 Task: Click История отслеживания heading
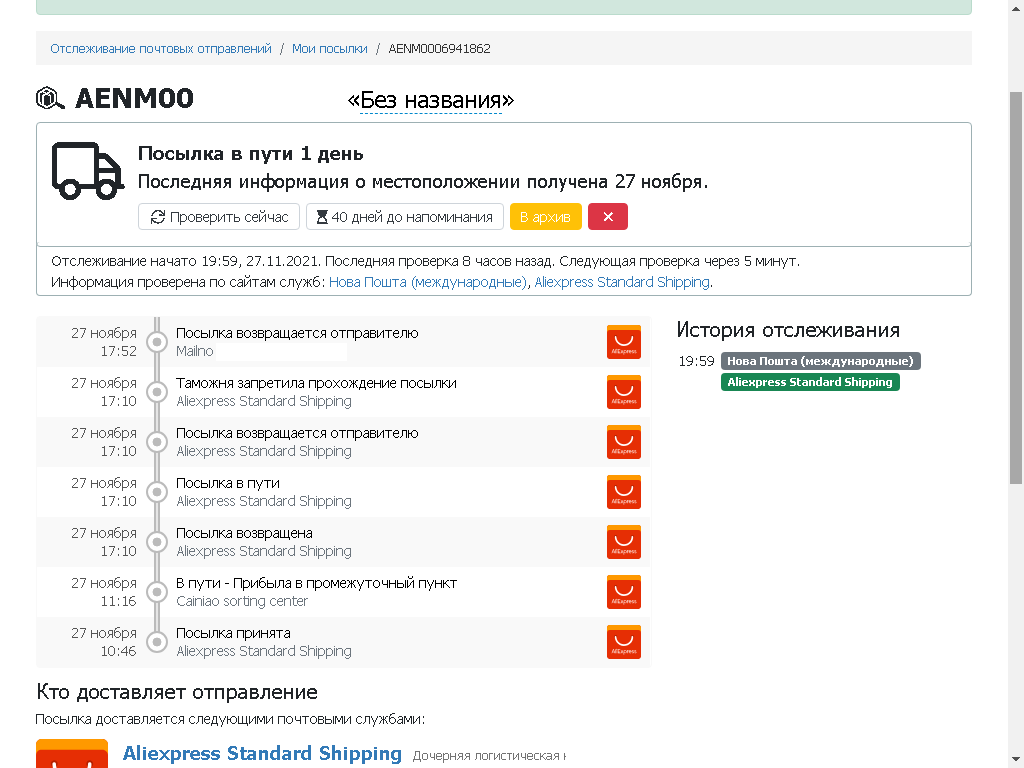788,330
